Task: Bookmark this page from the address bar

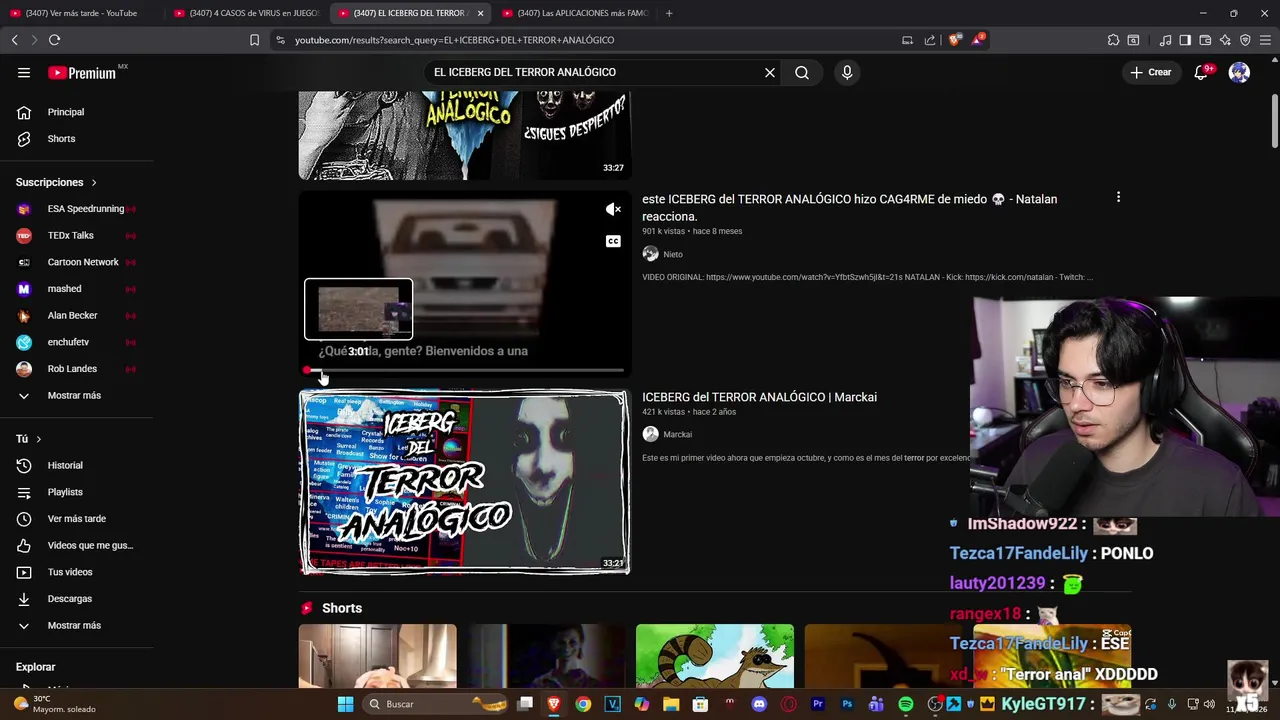Action: [254, 40]
